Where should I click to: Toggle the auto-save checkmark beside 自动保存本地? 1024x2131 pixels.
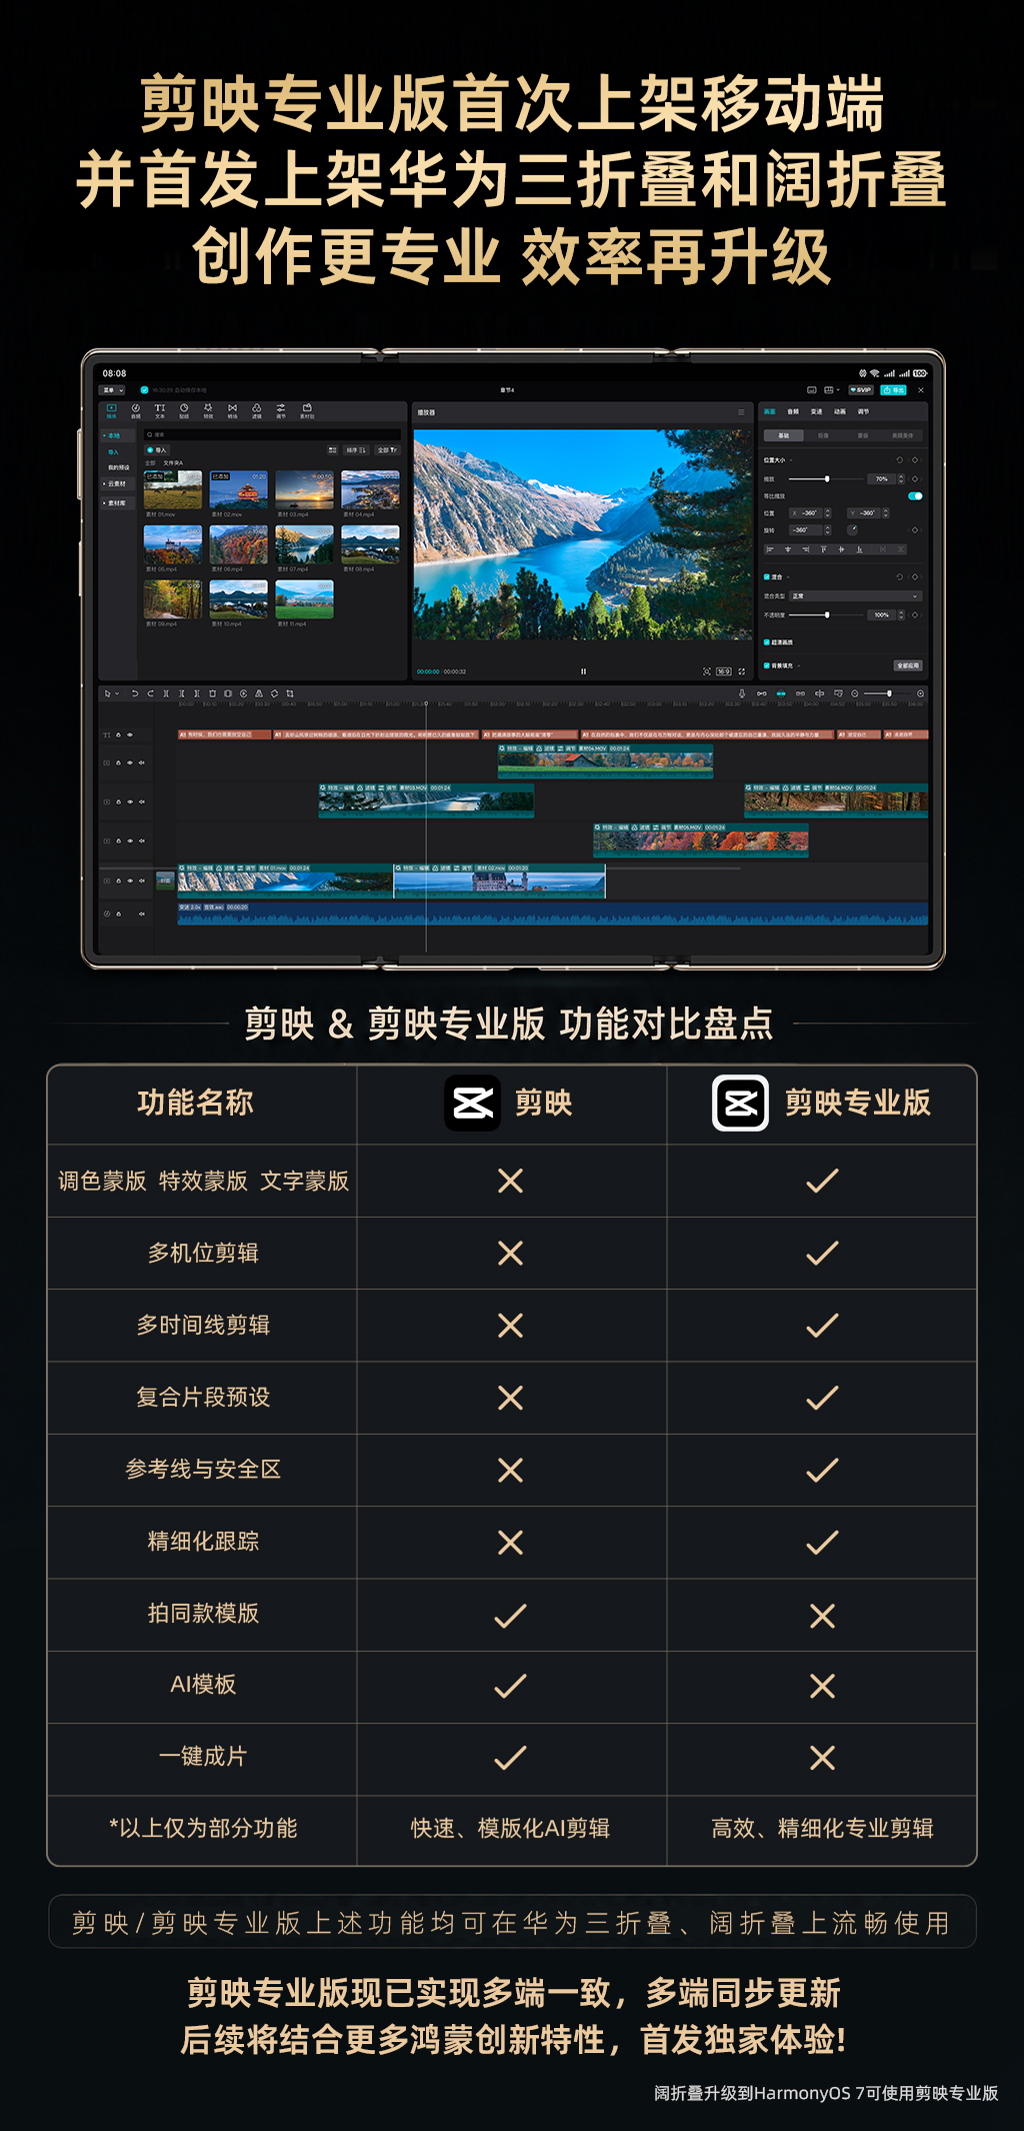click(x=144, y=390)
